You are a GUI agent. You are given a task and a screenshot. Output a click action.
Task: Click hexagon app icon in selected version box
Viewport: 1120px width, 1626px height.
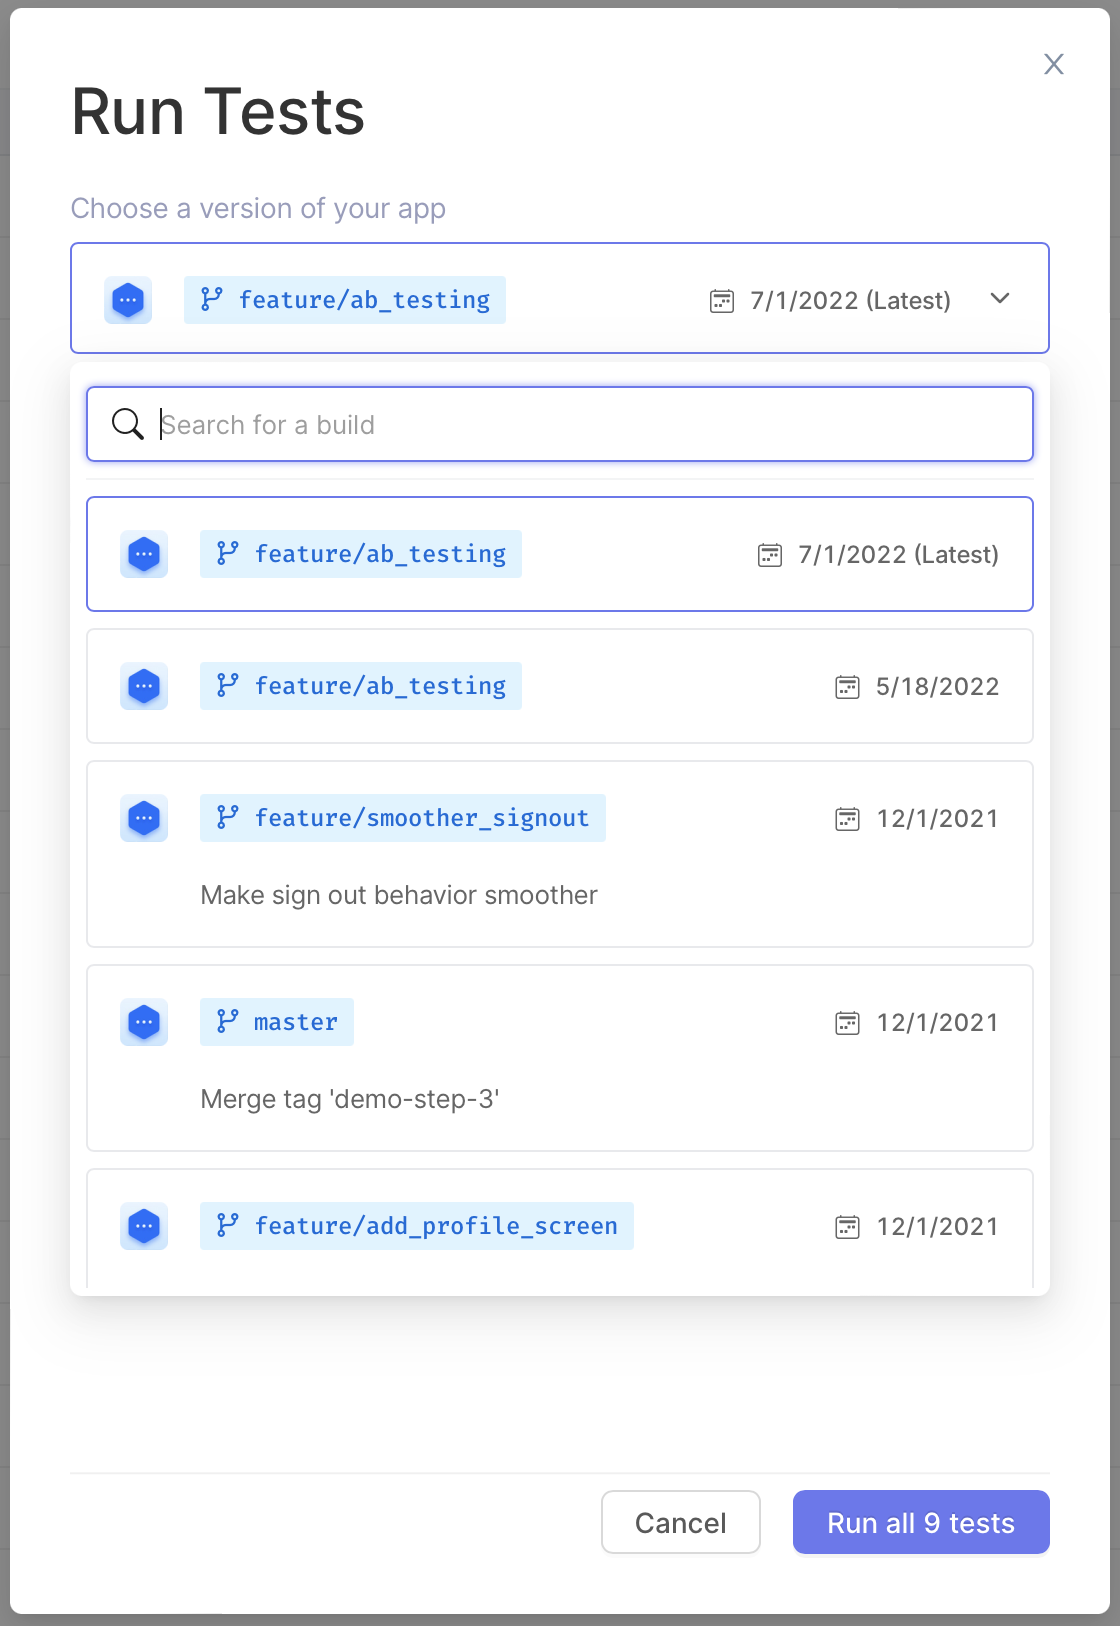tap(128, 300)
